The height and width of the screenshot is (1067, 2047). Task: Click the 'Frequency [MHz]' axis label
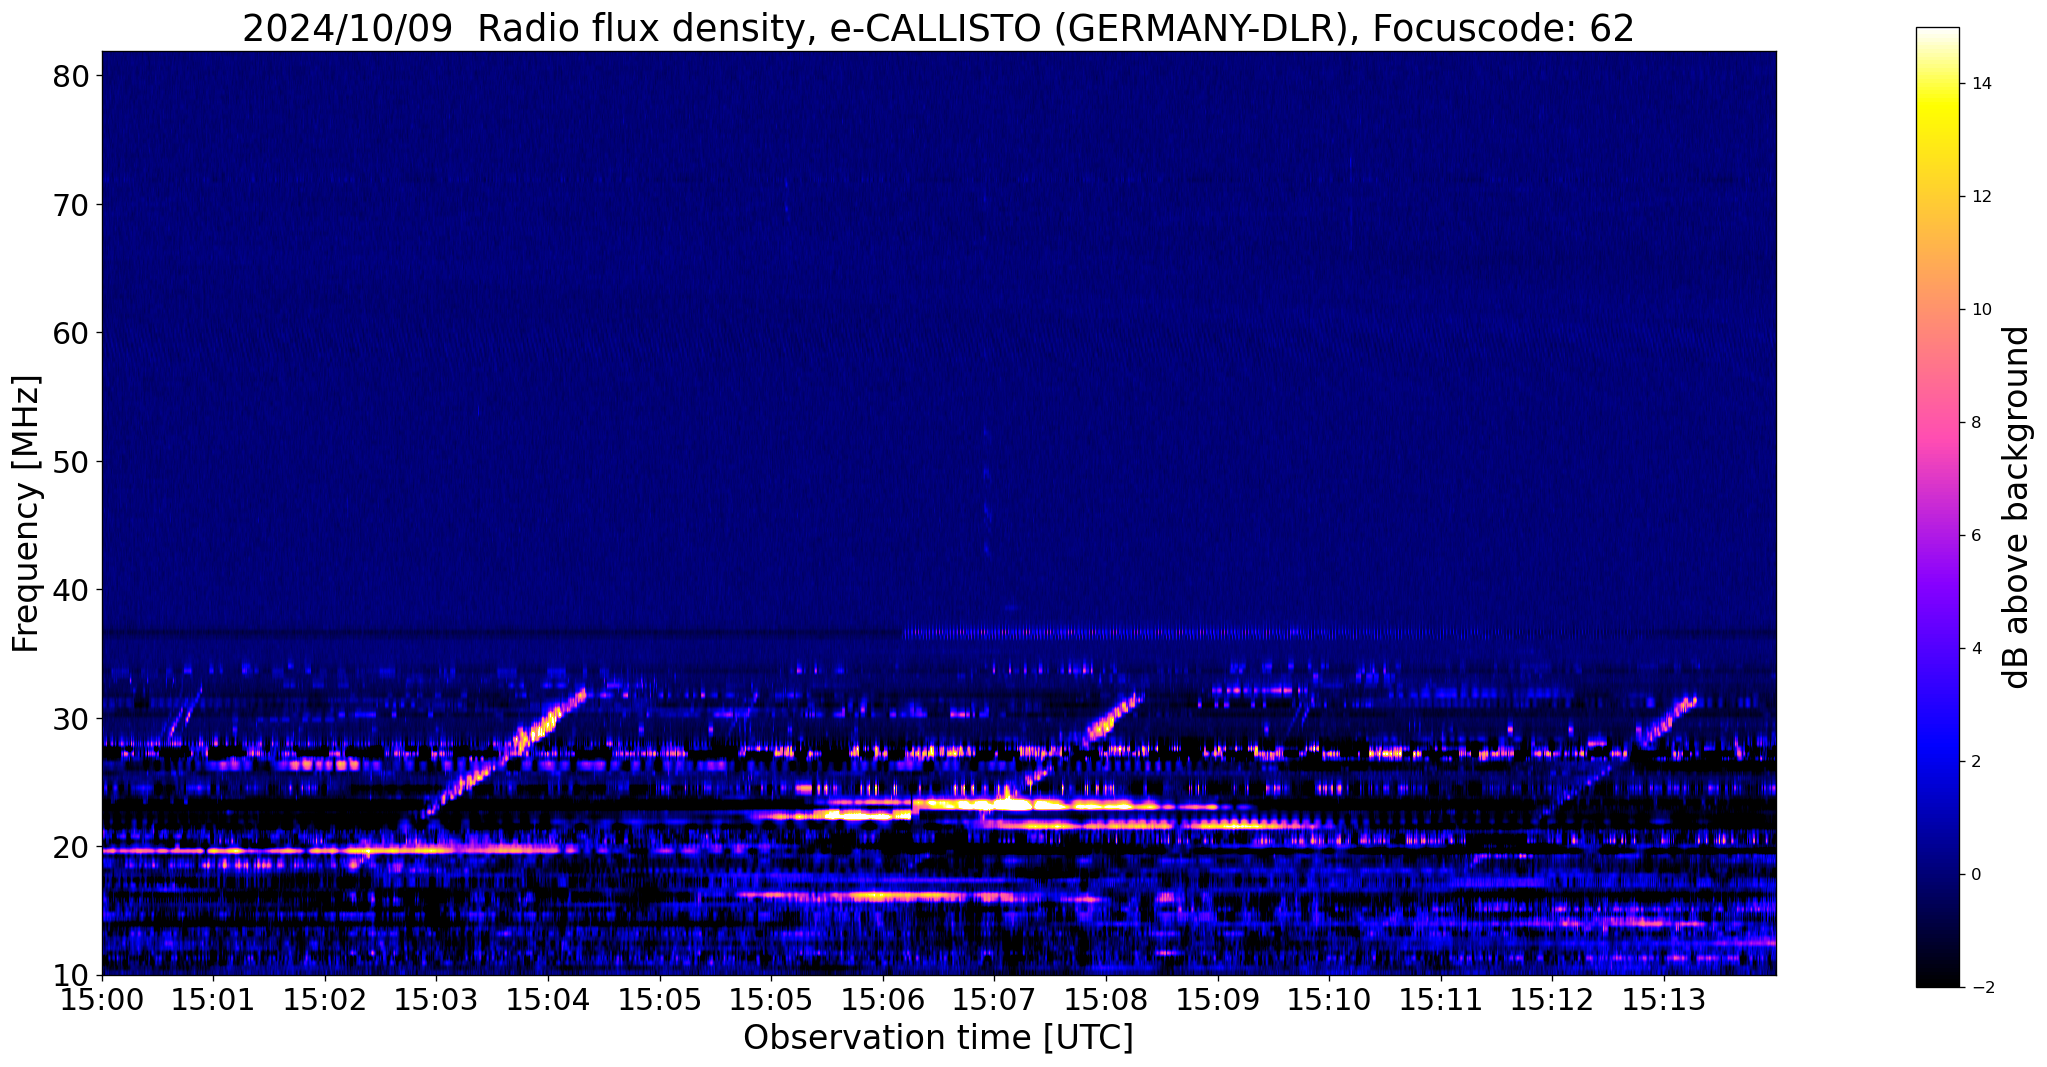(26, 514)
